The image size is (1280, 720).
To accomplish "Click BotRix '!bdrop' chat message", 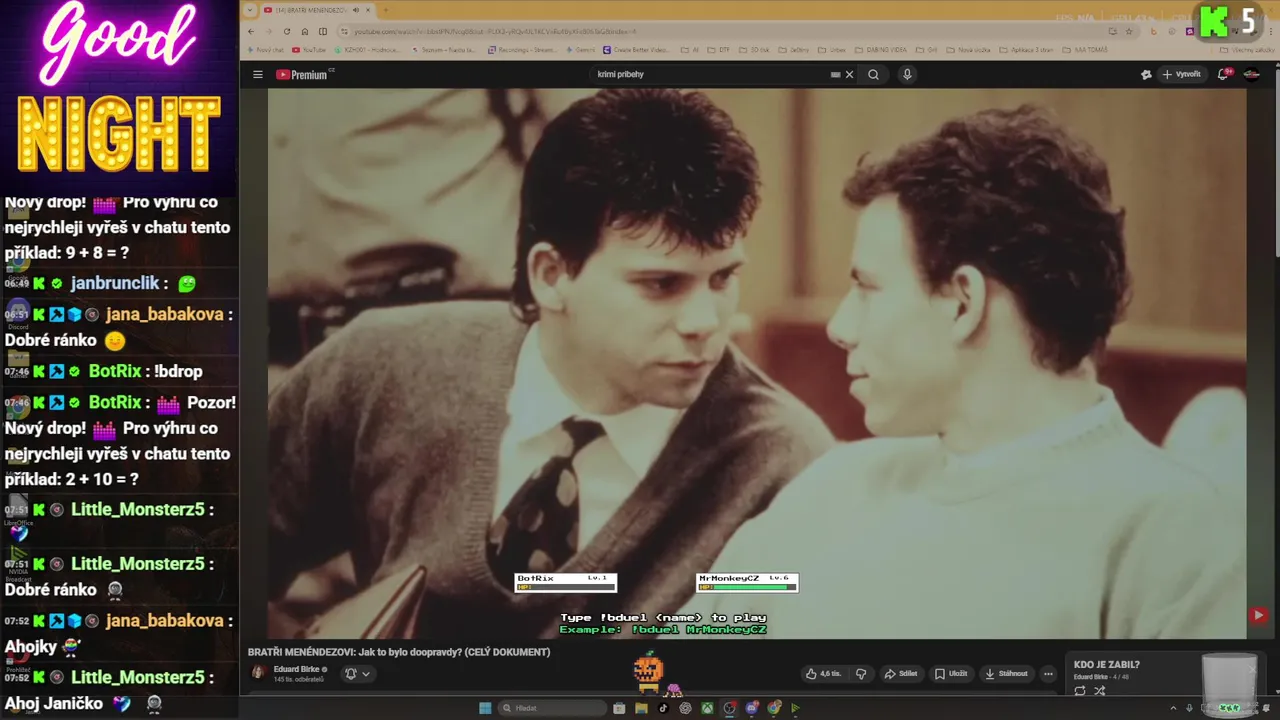I will tap(178, 371).
